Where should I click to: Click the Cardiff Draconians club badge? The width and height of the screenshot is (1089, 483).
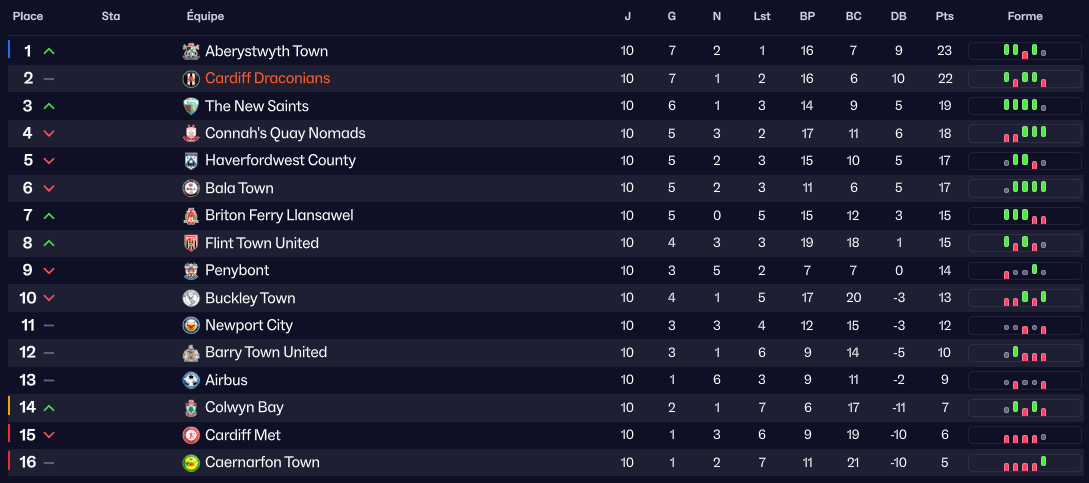tap(191, 78)
